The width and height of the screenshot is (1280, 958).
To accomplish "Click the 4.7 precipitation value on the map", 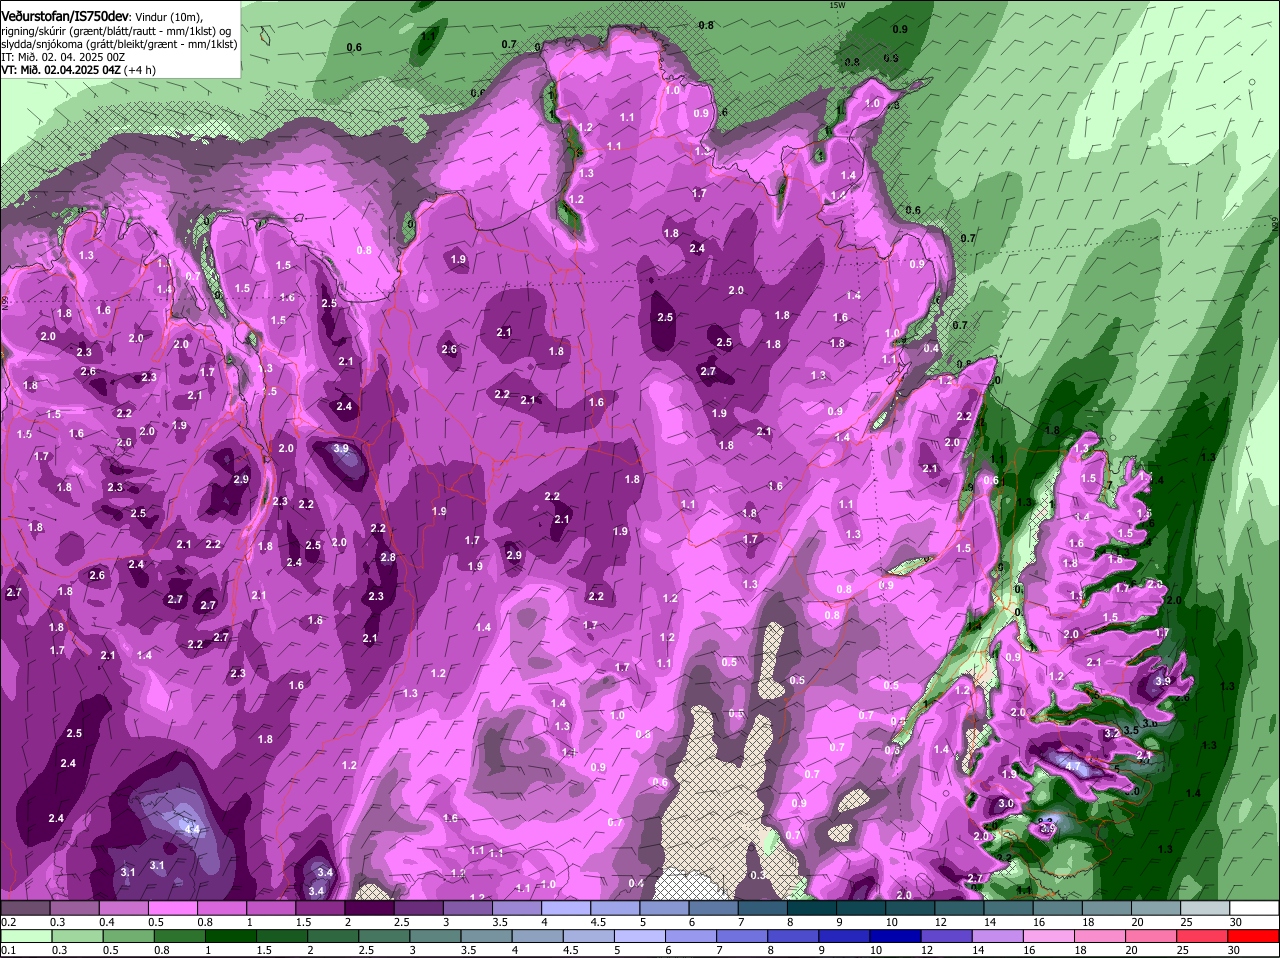I will pos(1073,766).
